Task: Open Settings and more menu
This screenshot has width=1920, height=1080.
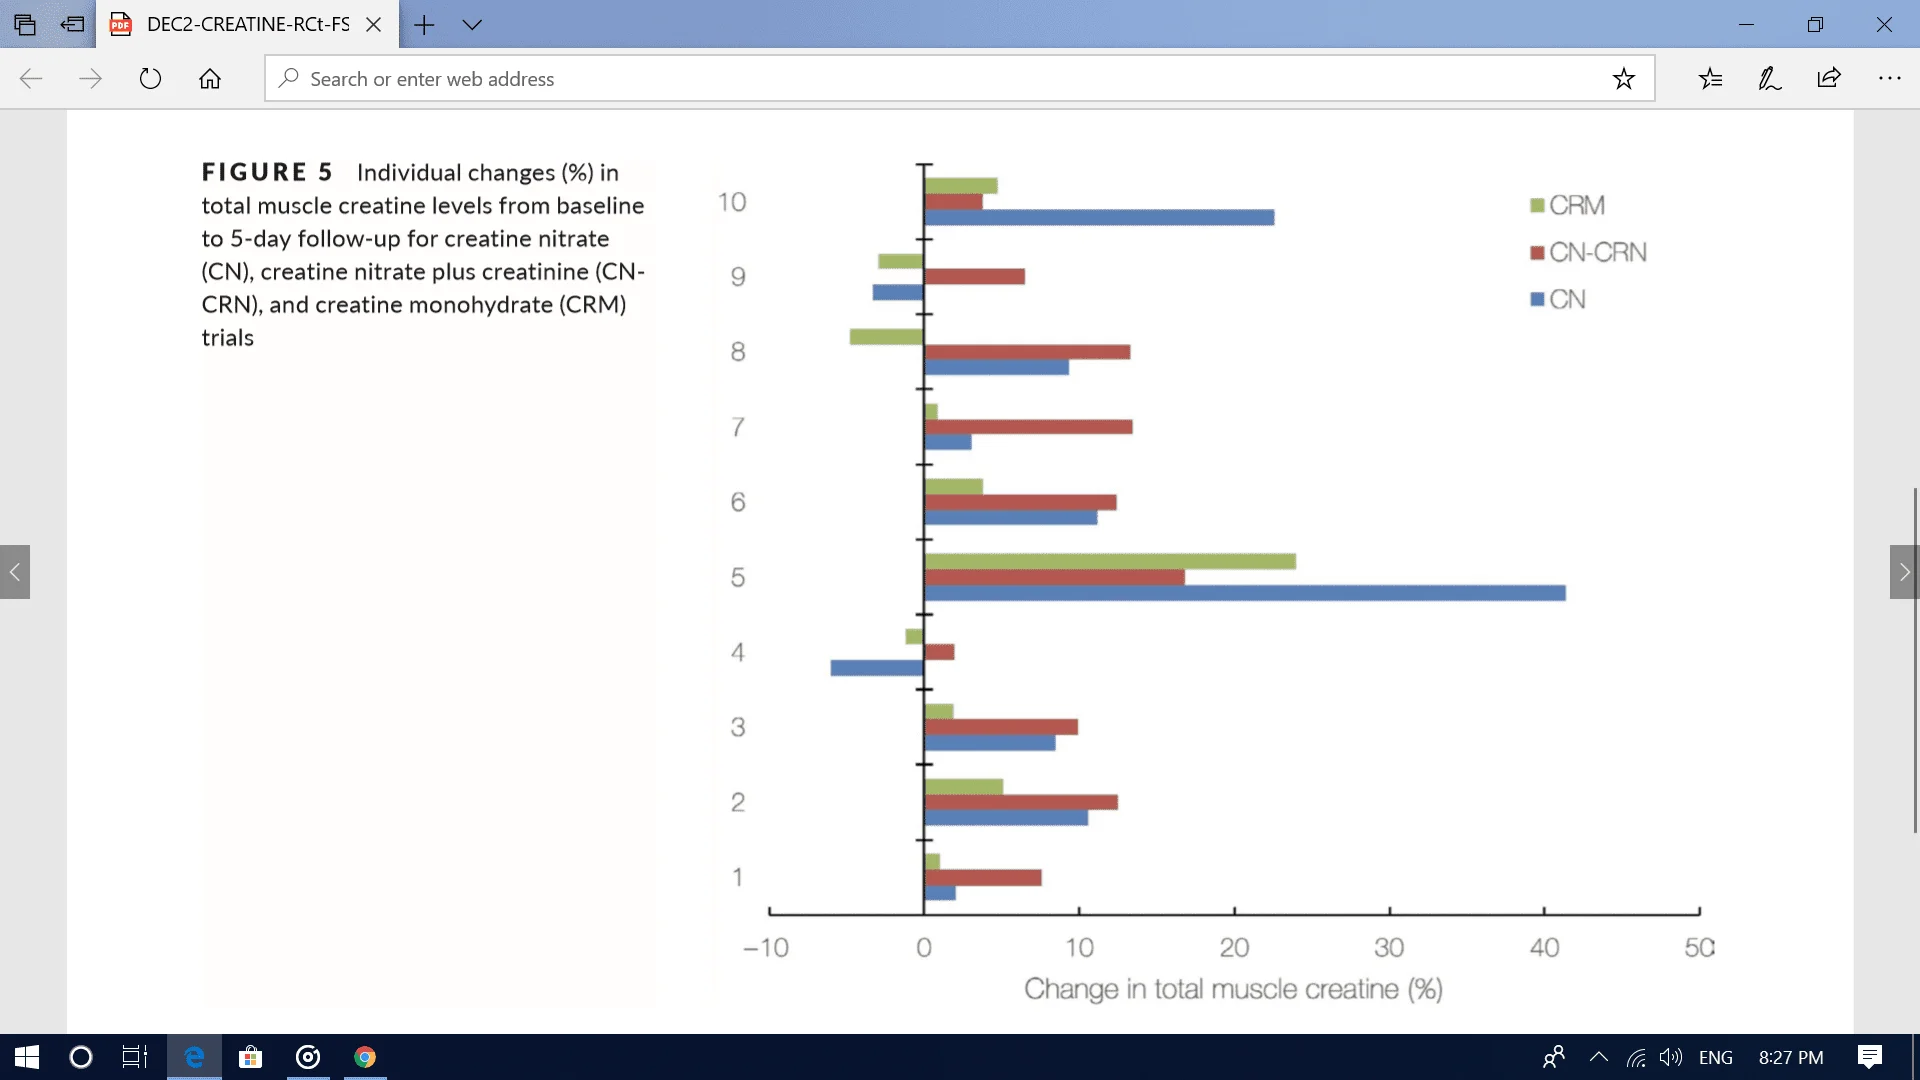Action: coord(1889,79)
